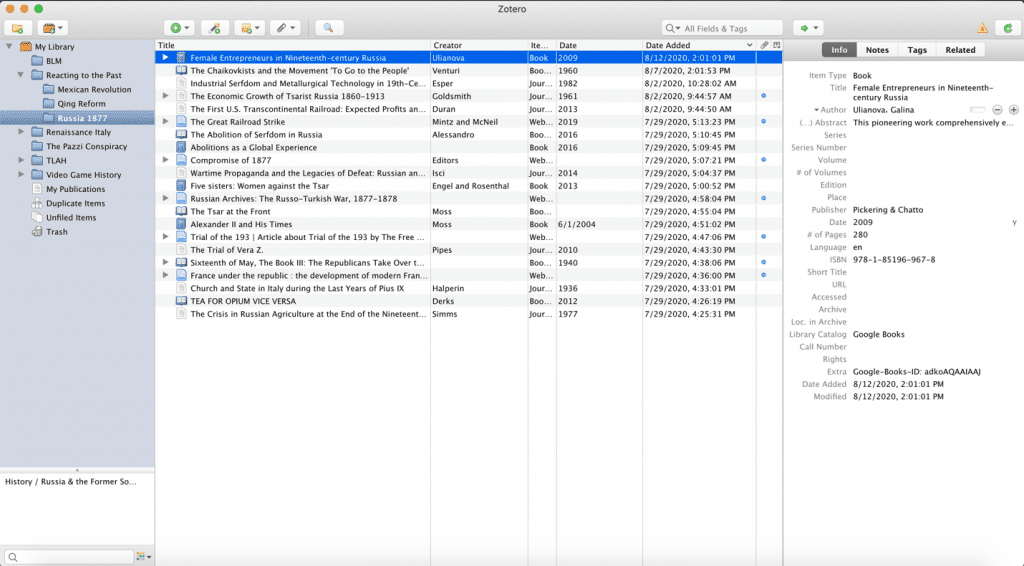Select Alexander II and His Times item
Image resolution: width=1024 pixels, height=566 pixels.
point(468,224)
